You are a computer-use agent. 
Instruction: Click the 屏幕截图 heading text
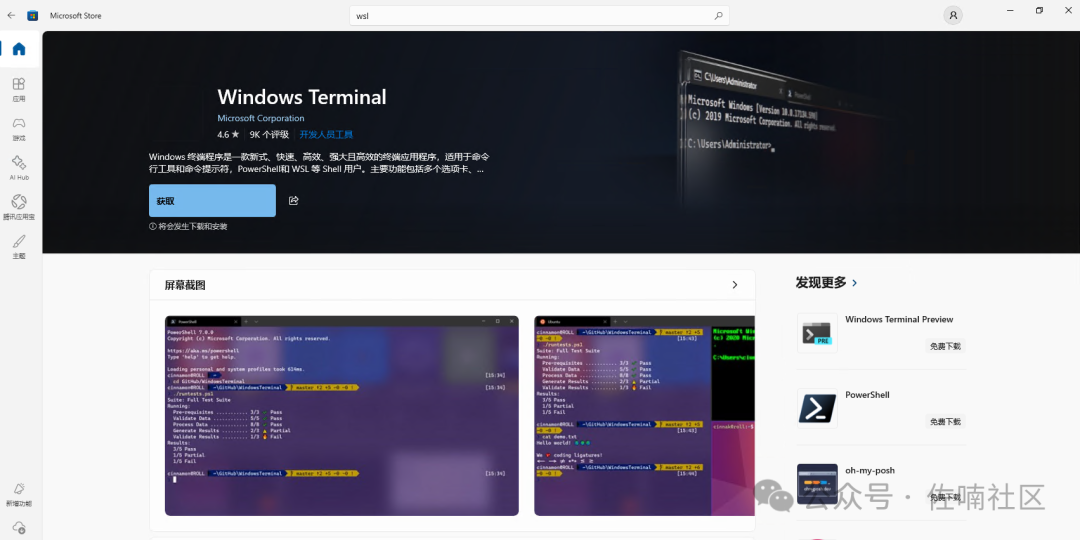tap(185, 285)
